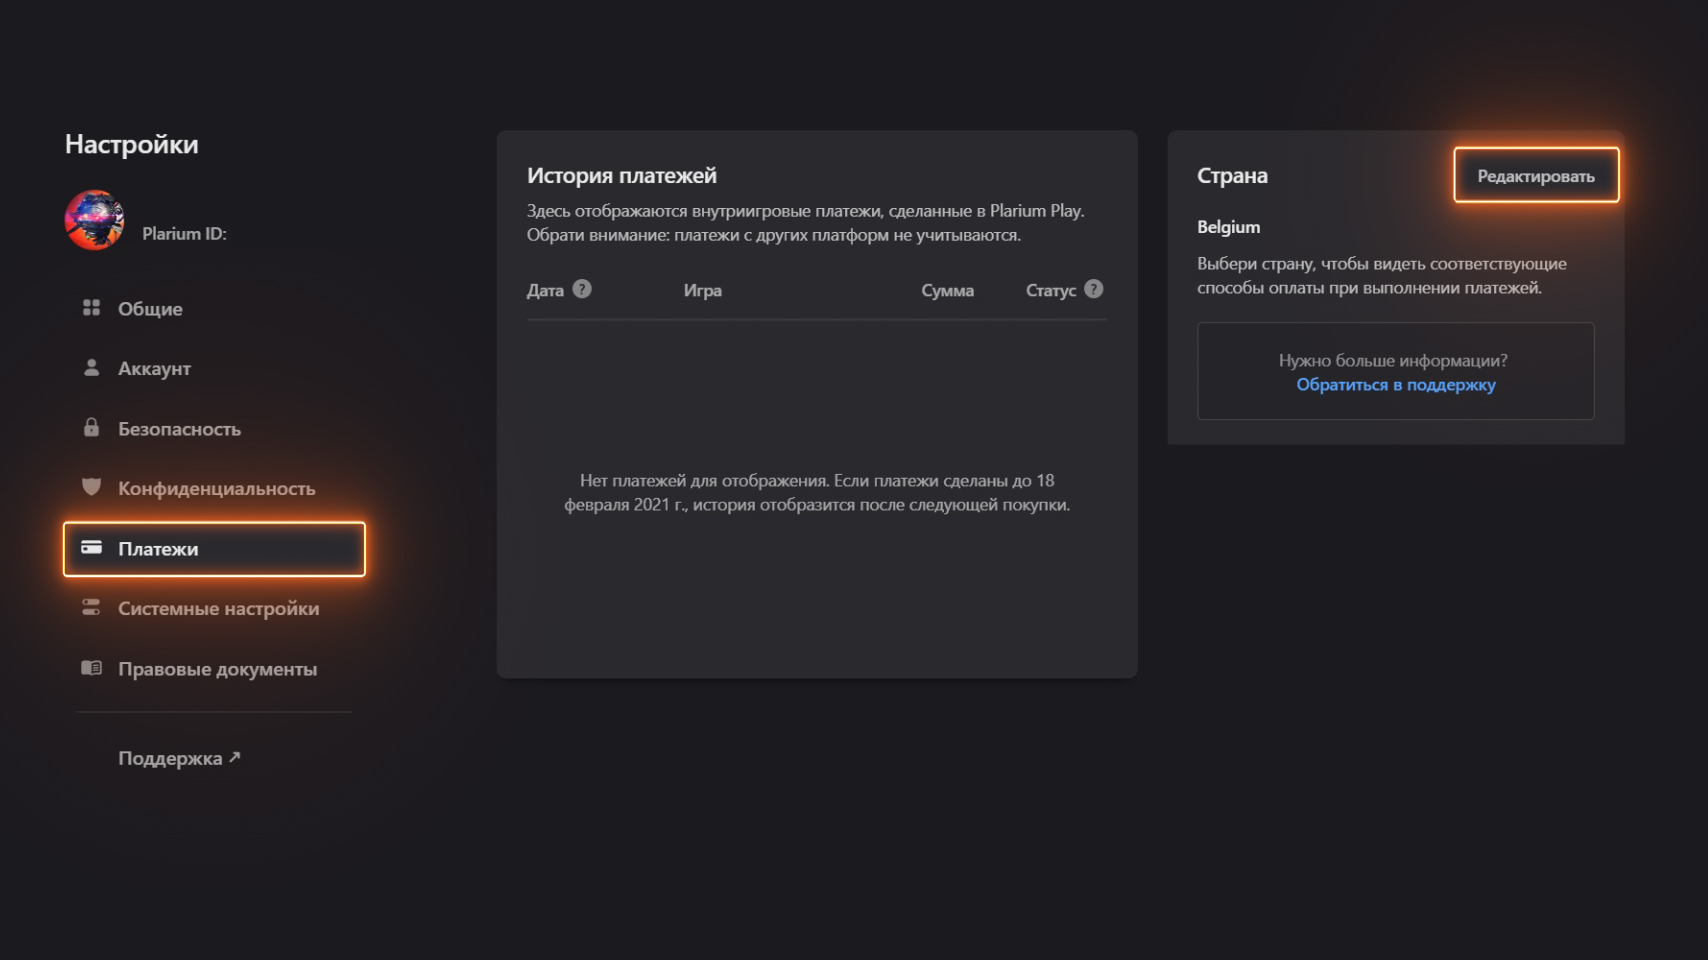Click the book icon beside Правовые документы
This screenshot has height=960, width=1708.
91,667
